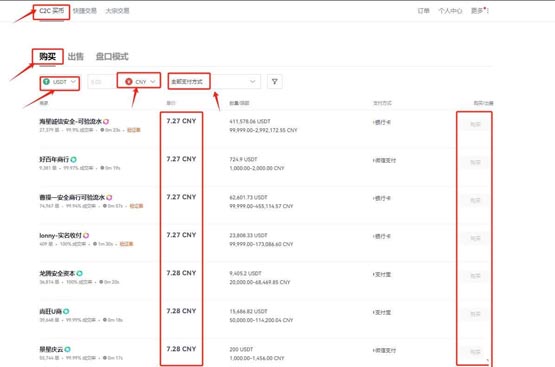Click the funnel filter icon

tap(274, 81)
